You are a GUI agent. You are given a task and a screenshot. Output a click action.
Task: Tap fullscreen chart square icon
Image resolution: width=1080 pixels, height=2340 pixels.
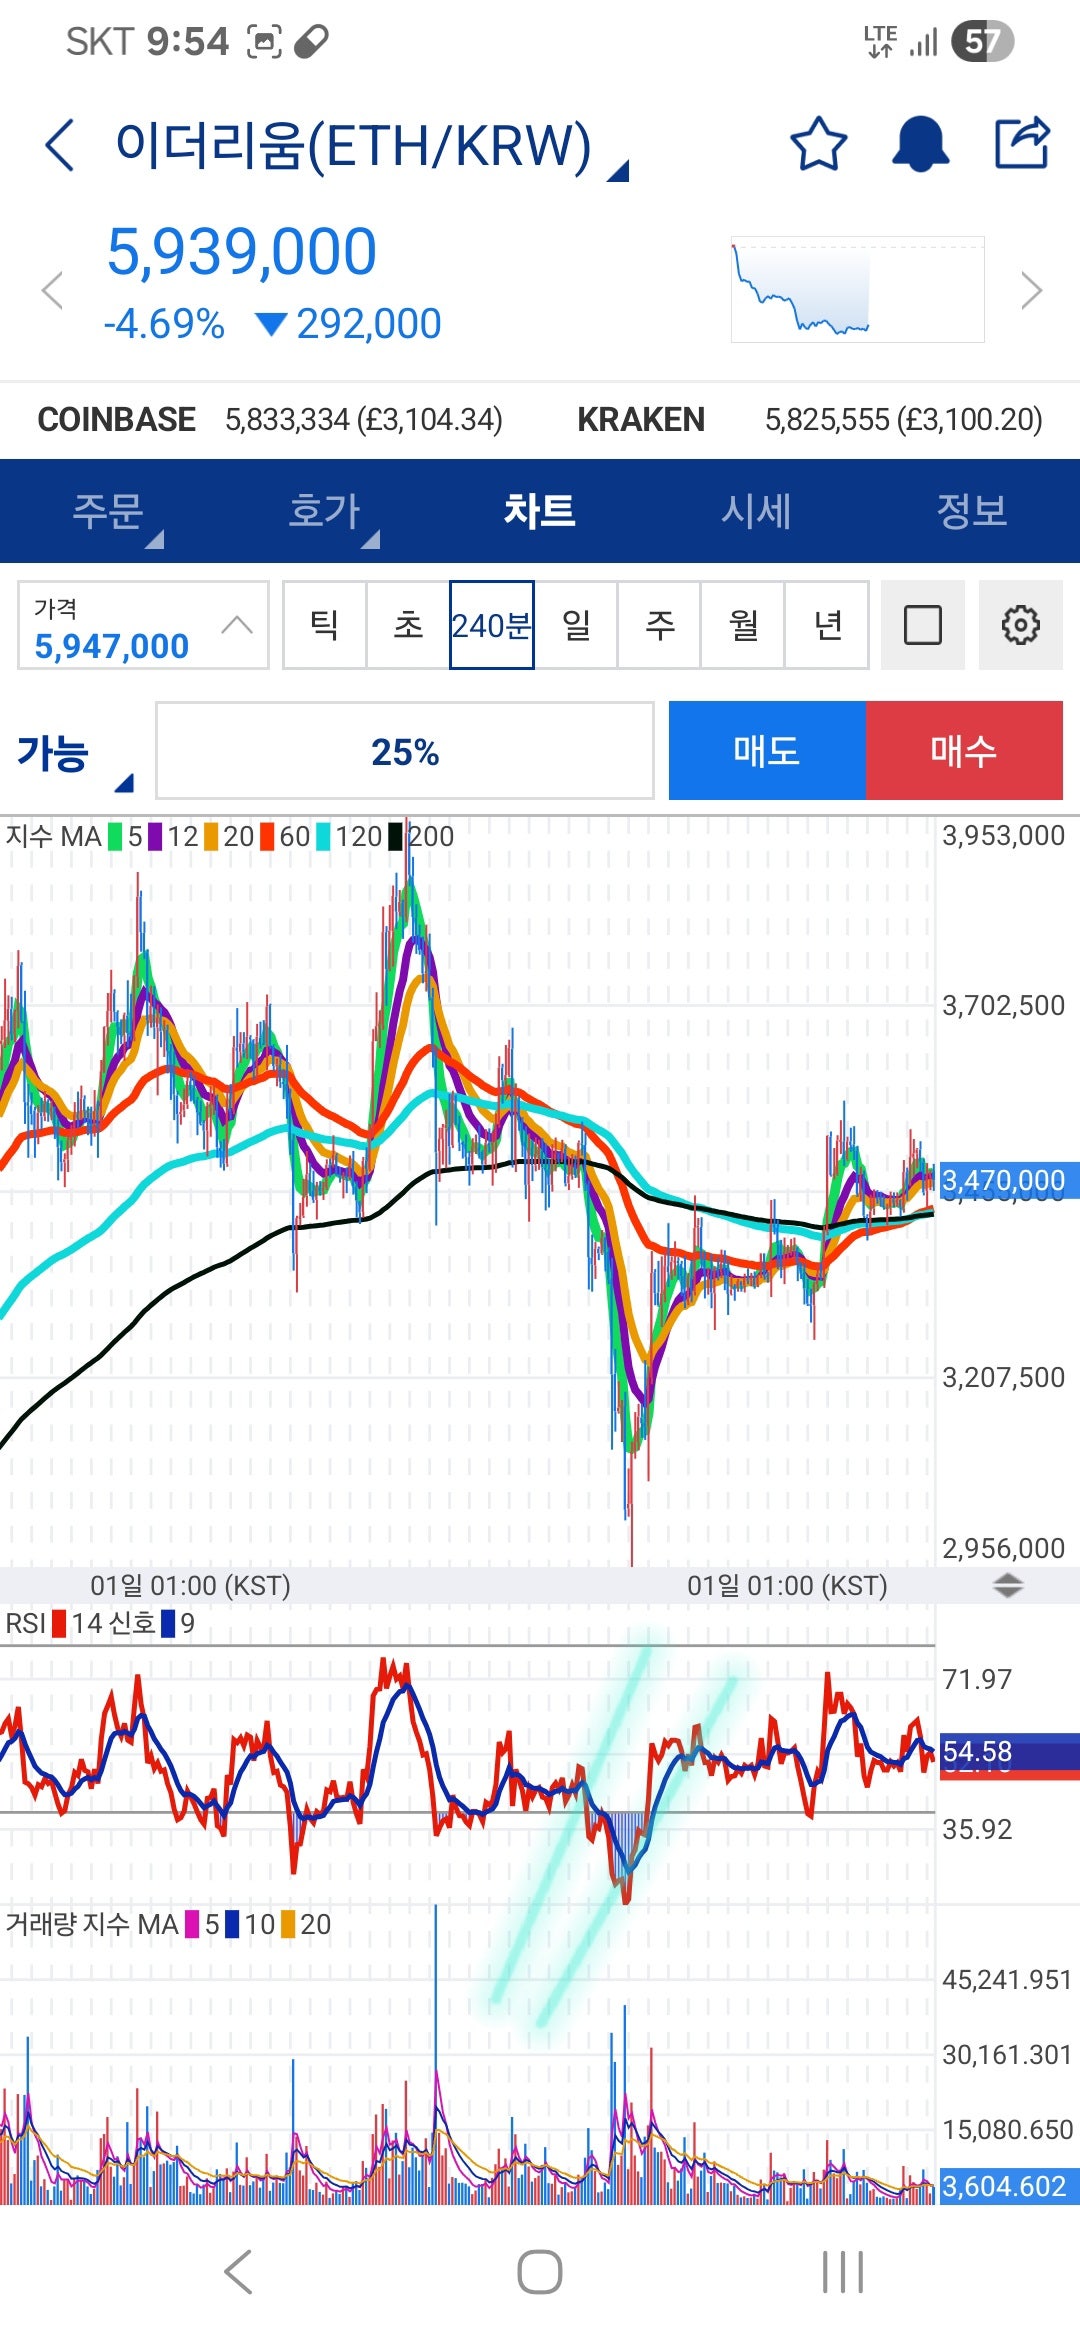(x=922, y=625)
